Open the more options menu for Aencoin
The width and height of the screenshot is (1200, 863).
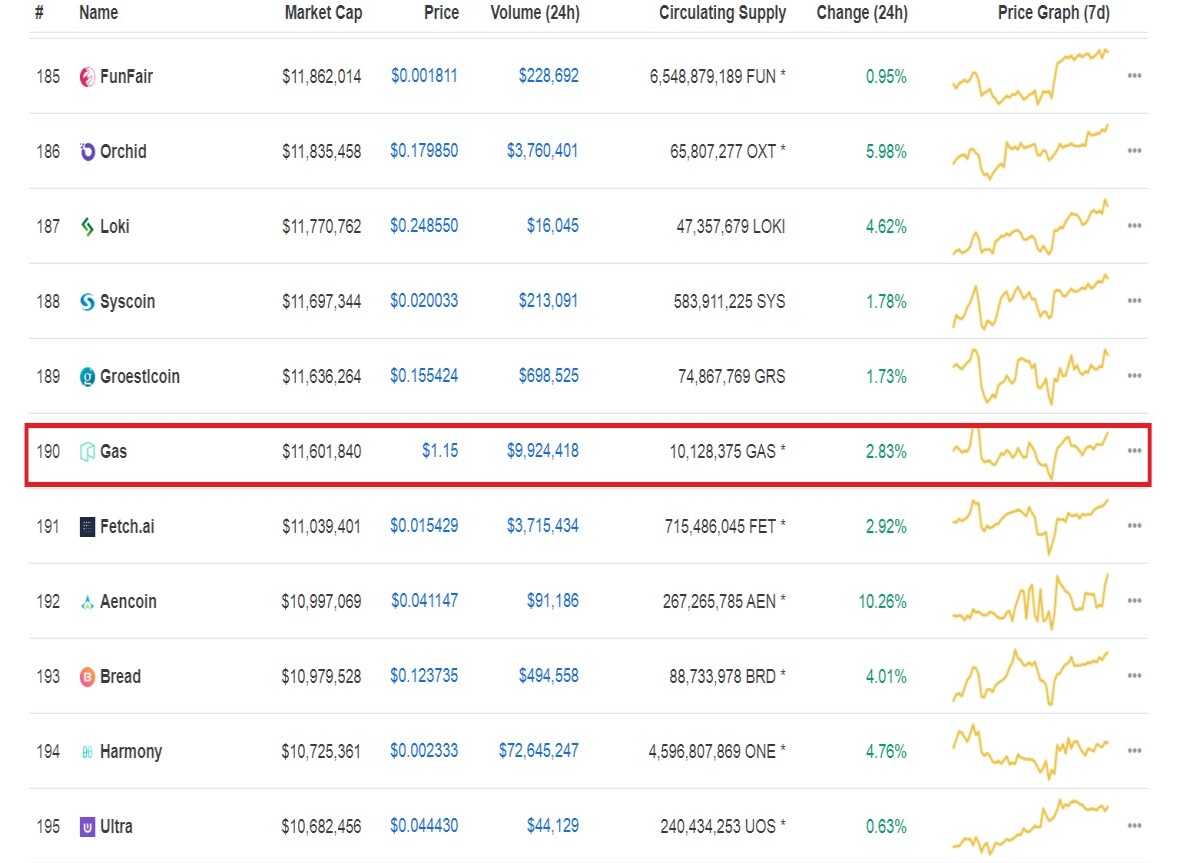[1134, 601]
